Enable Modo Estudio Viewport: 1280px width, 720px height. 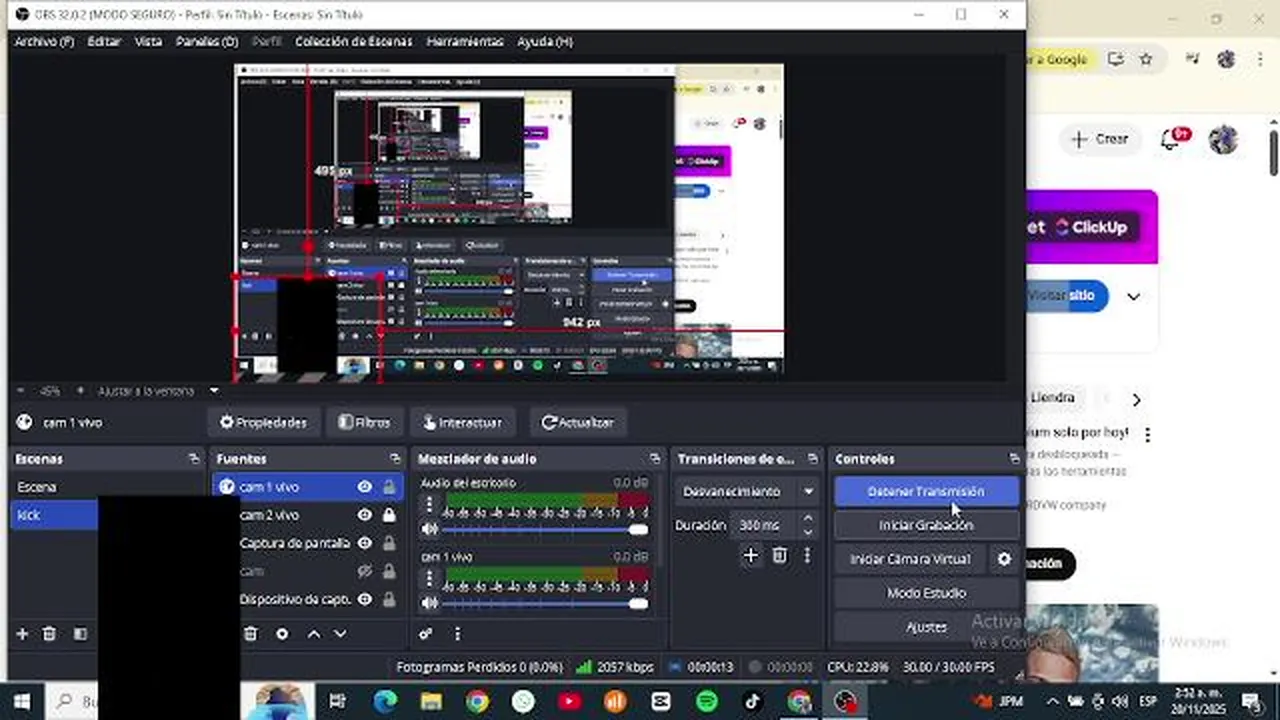click(x=926, y=593)
